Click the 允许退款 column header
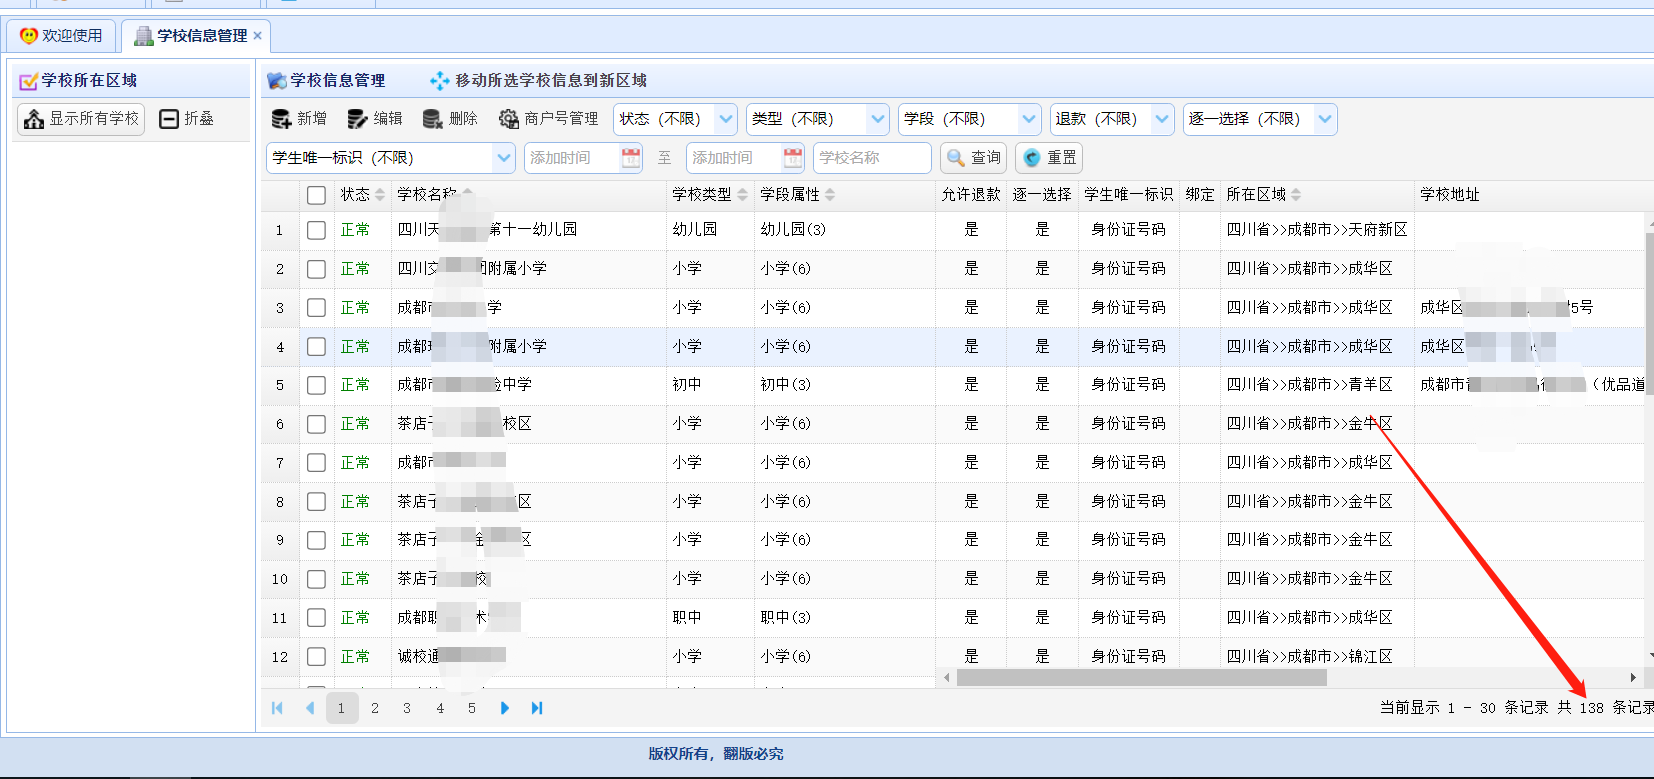1654x779 pixels. [x=970, y=195]
